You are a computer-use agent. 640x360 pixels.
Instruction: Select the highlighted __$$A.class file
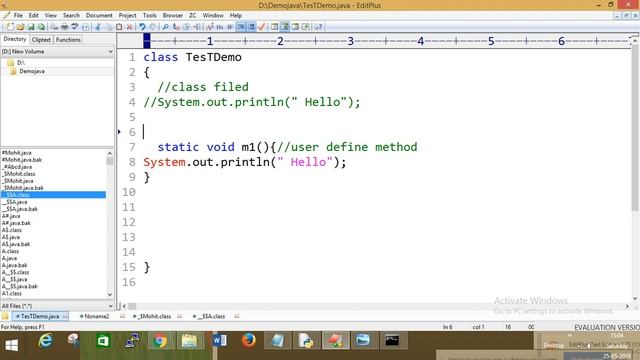click(x=53, y=195)
